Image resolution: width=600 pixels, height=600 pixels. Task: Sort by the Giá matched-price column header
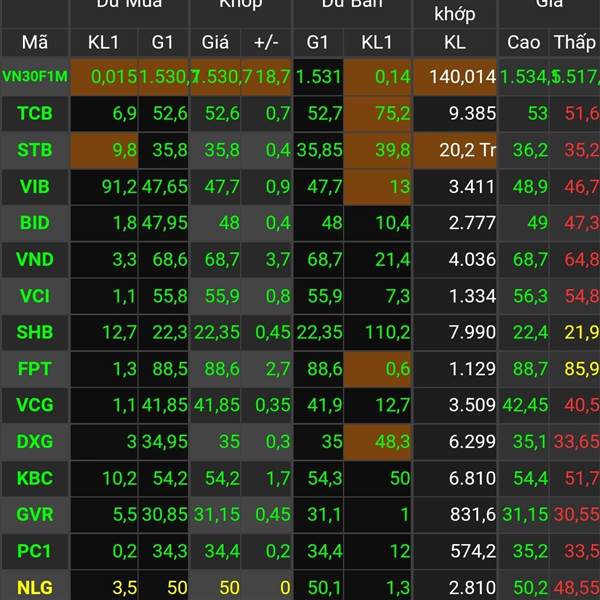click(215, 42)
